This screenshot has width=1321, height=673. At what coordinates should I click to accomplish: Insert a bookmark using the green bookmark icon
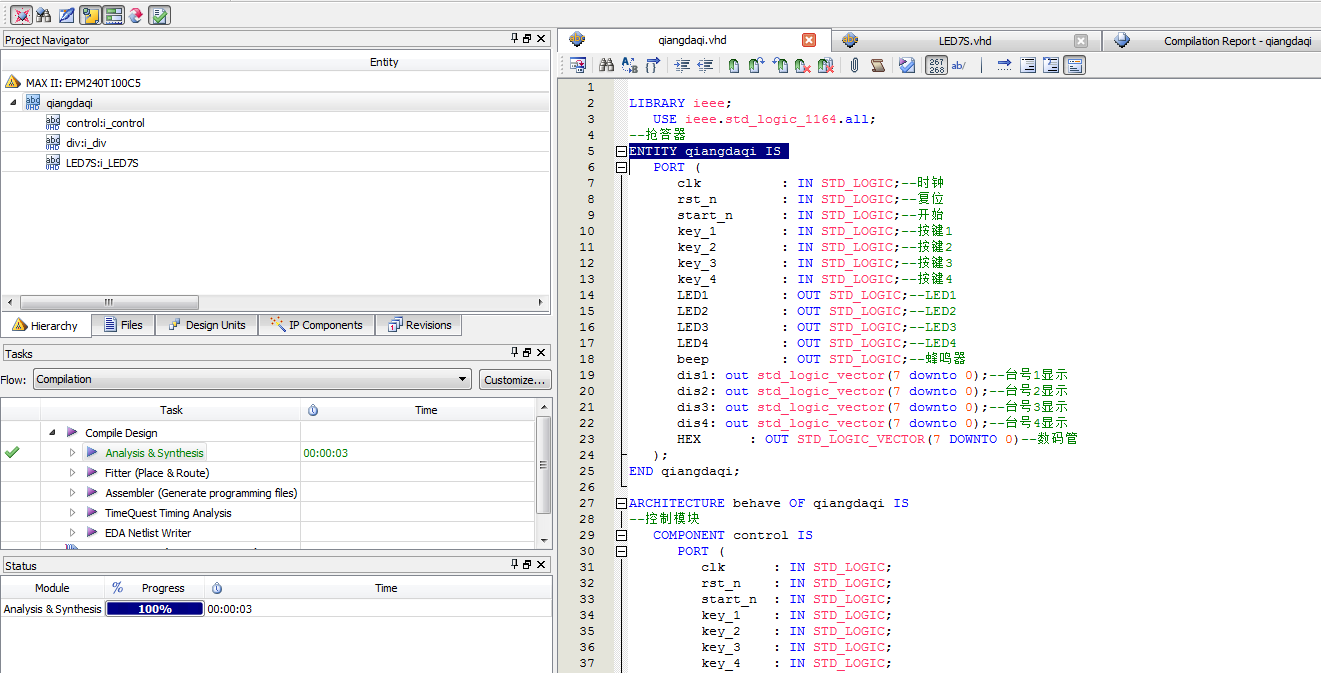pos(735,64)
